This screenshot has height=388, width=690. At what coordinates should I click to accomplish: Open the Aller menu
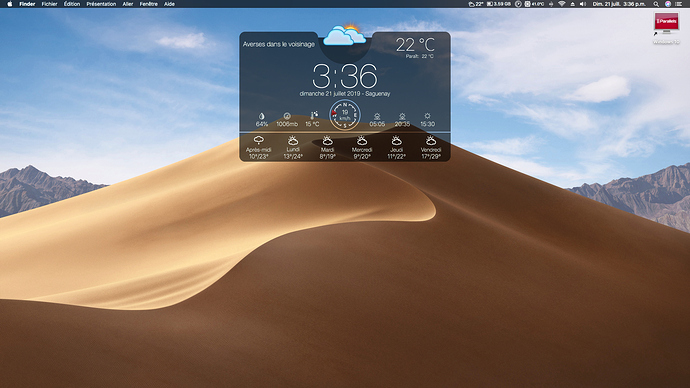pos(128,4)
